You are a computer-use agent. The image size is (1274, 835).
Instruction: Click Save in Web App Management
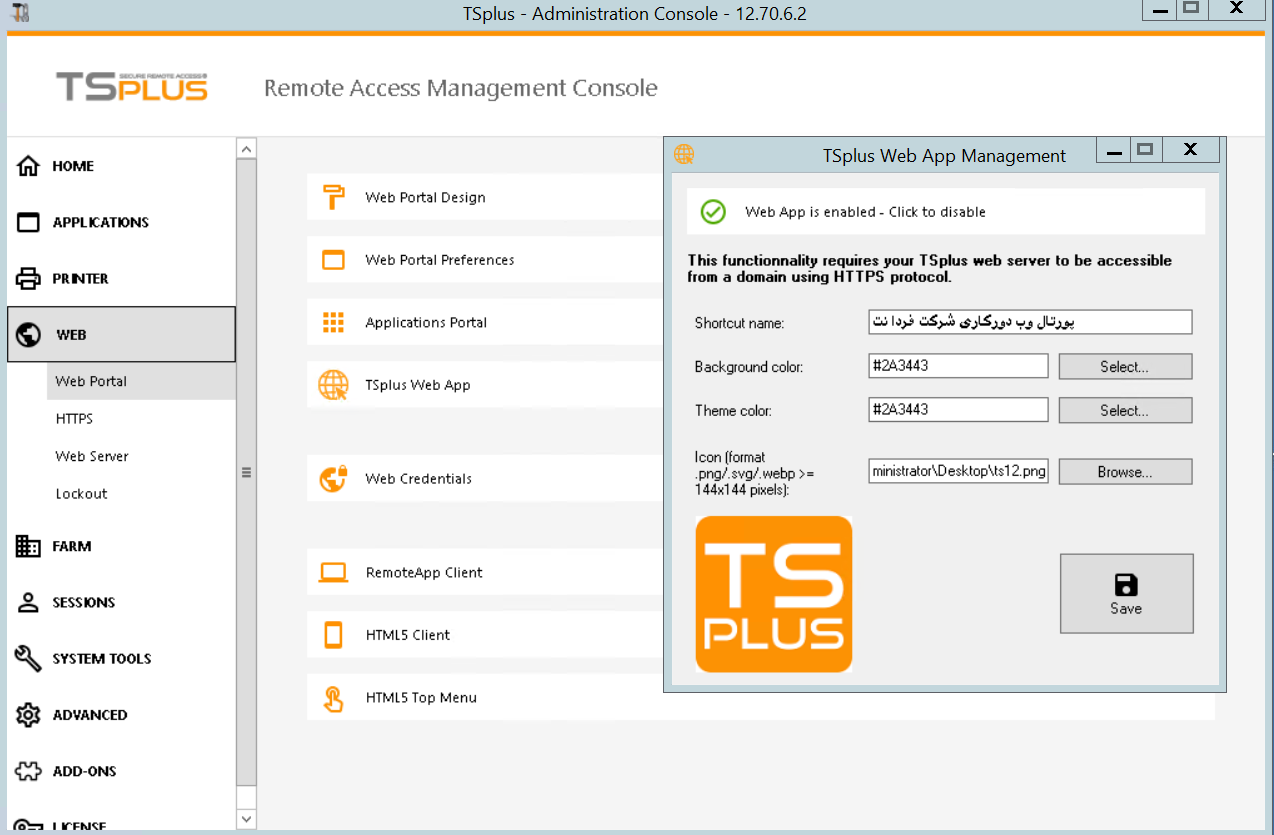(x=1126, y=593)
